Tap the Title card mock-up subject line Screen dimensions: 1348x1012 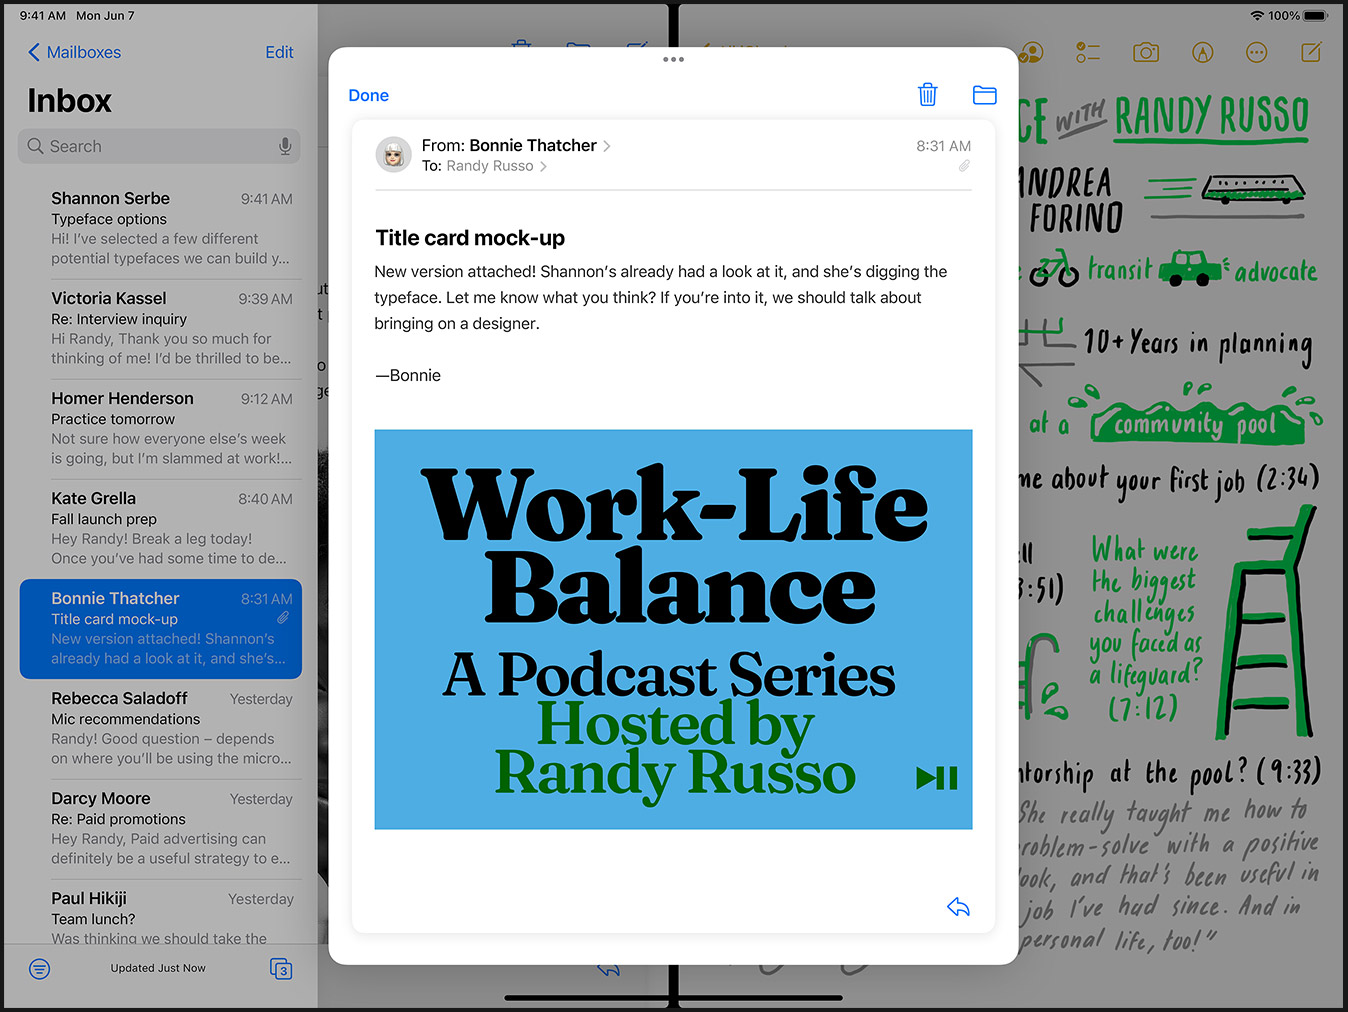(470, 238)
